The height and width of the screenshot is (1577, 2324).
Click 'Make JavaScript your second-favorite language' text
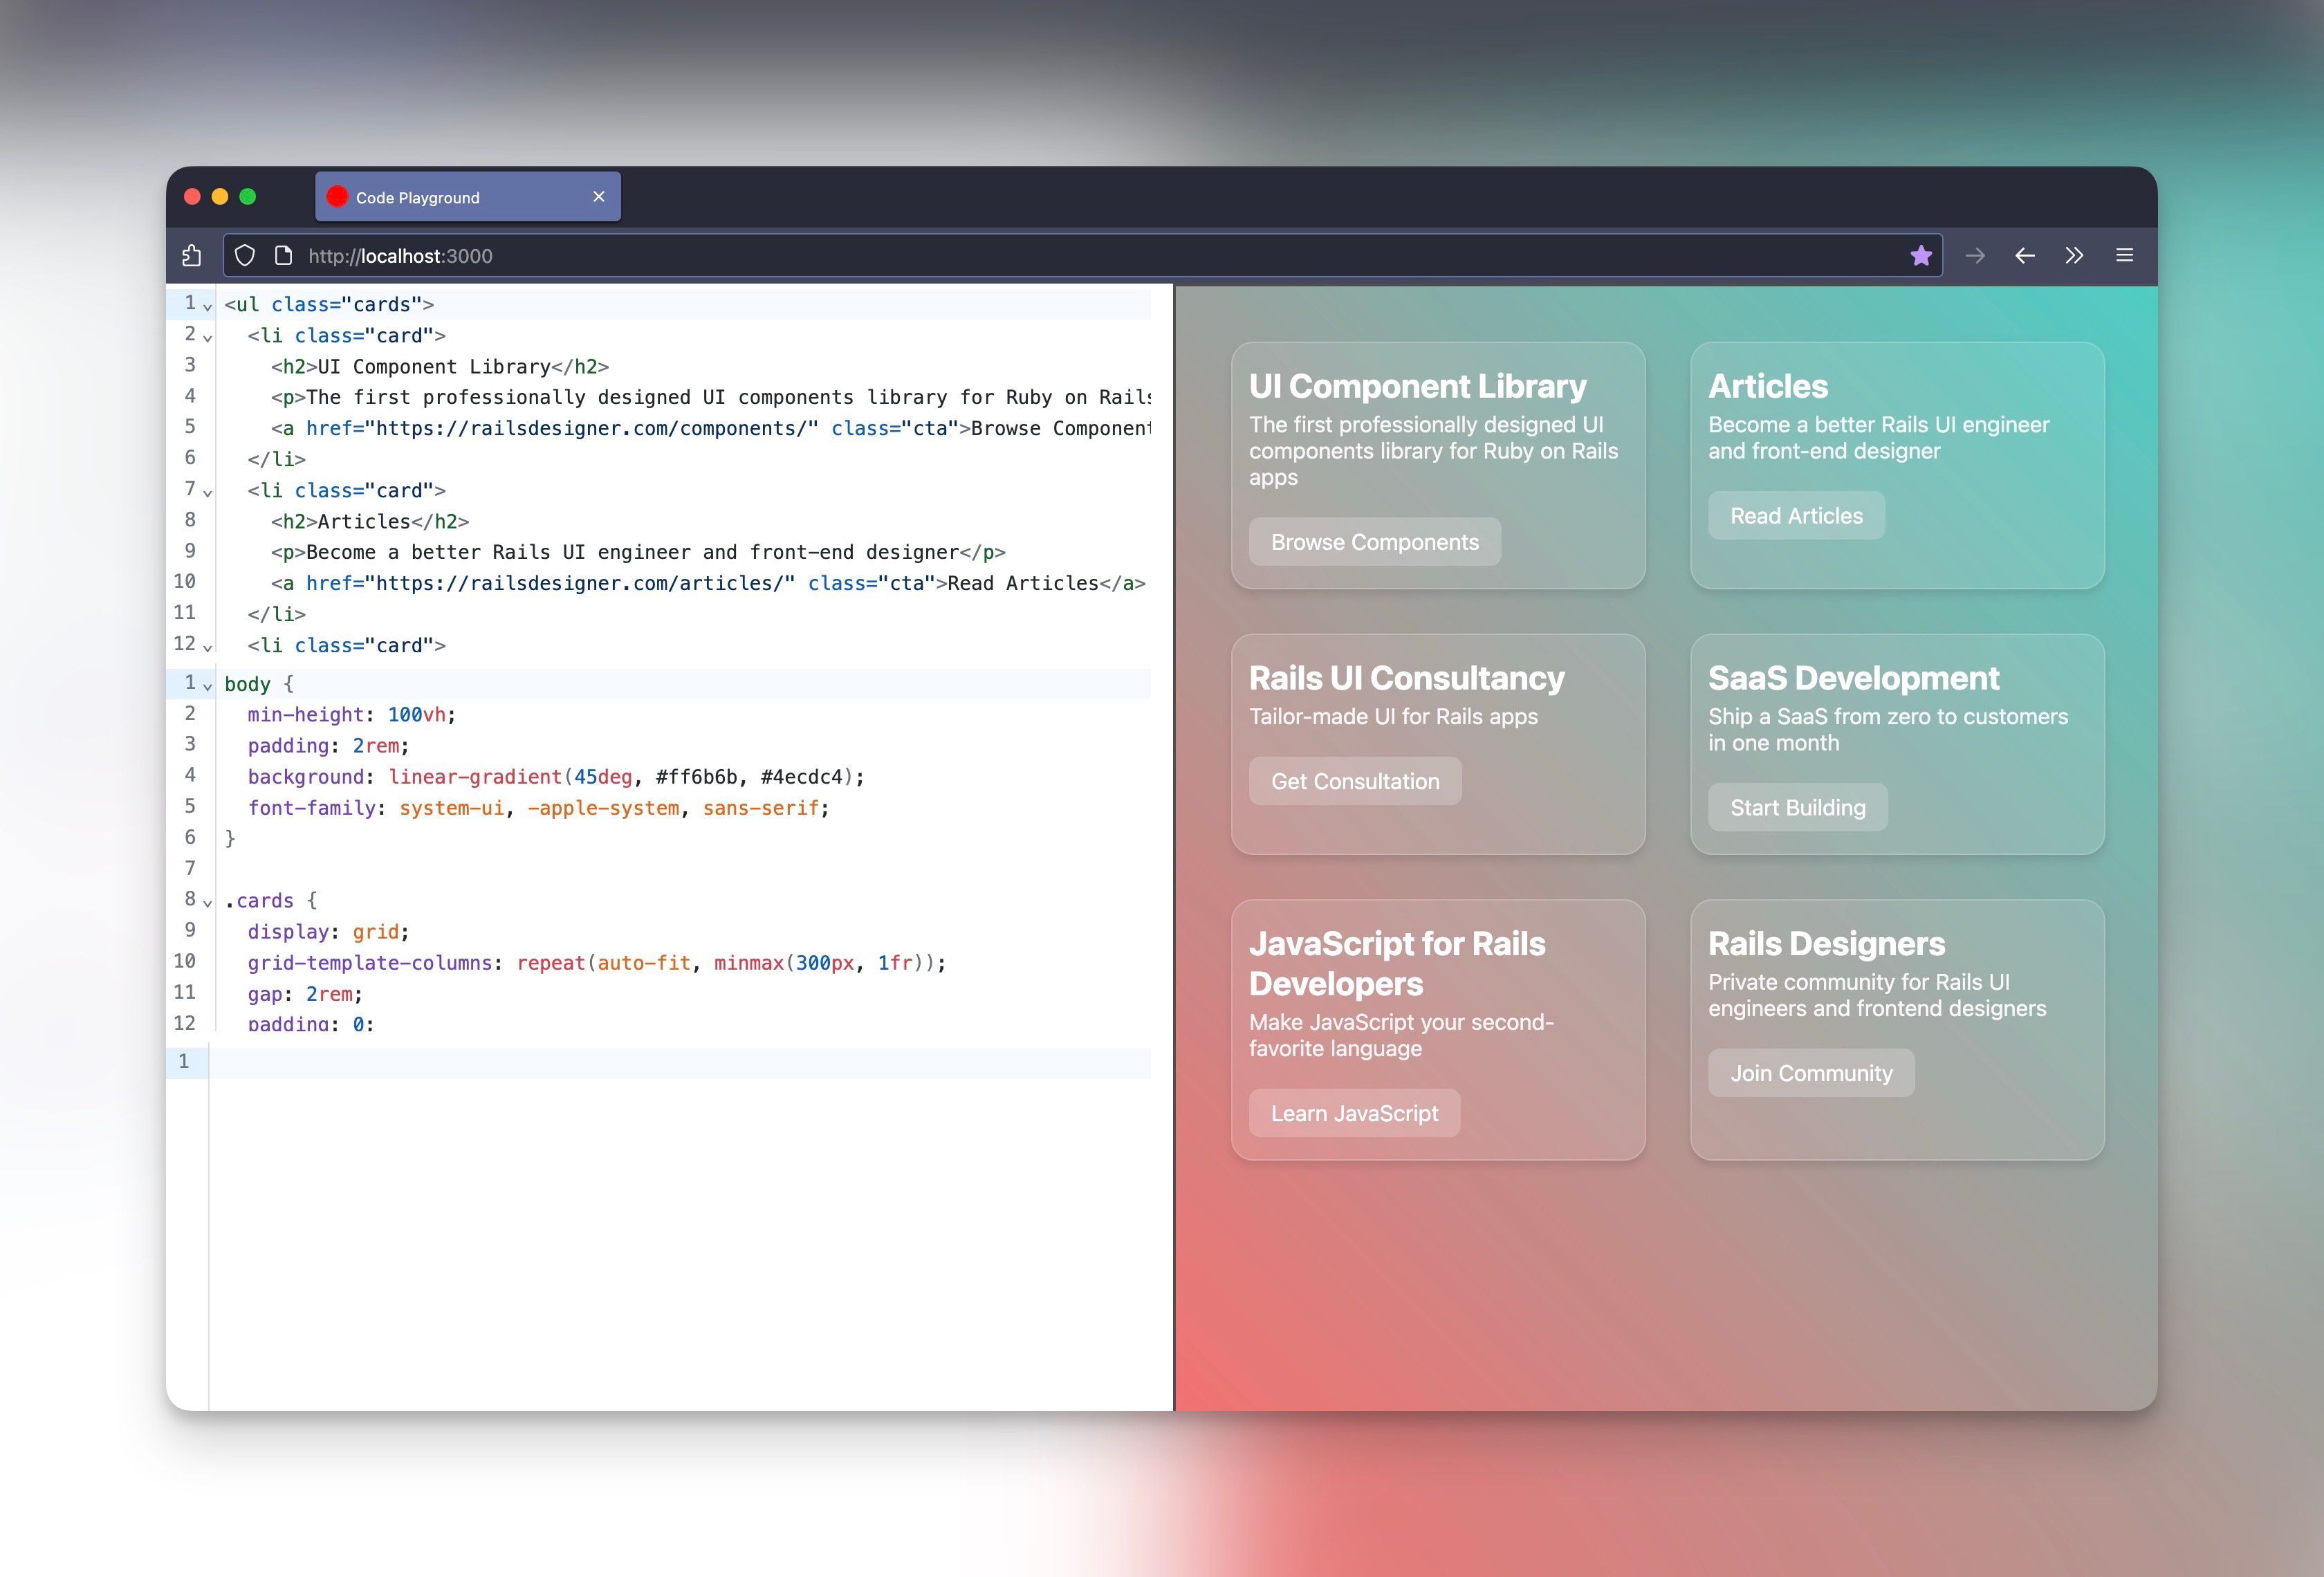[1401, 1035]
